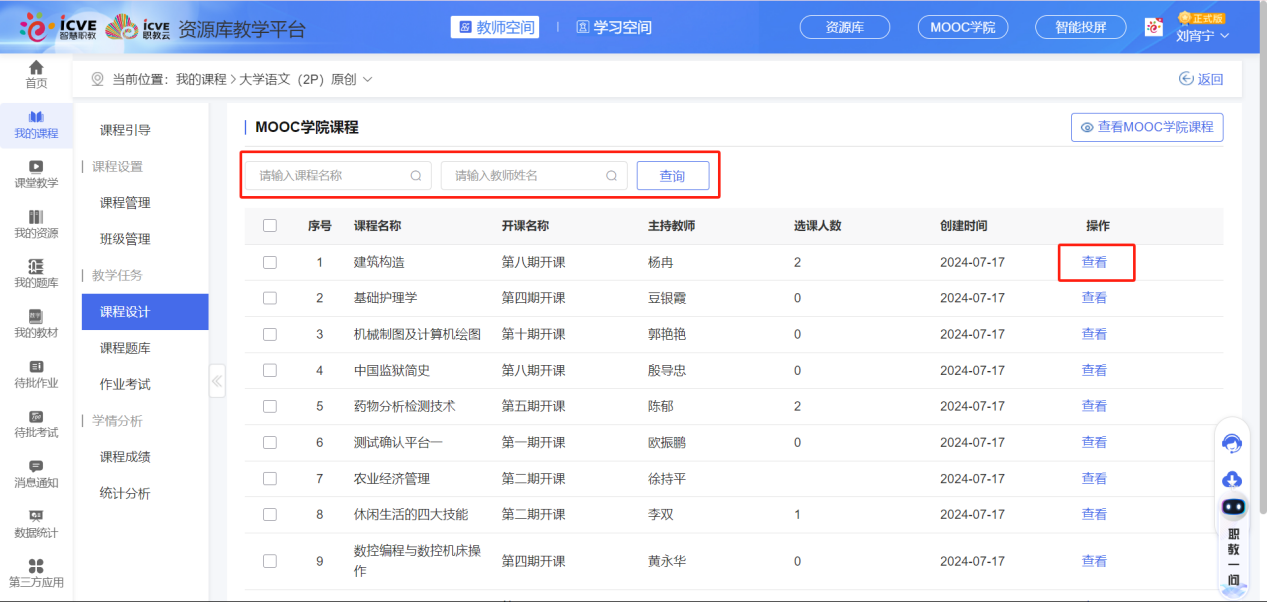Open 我的资源 icon in left sidebar
1267x602 pixels.
(36, 217)
